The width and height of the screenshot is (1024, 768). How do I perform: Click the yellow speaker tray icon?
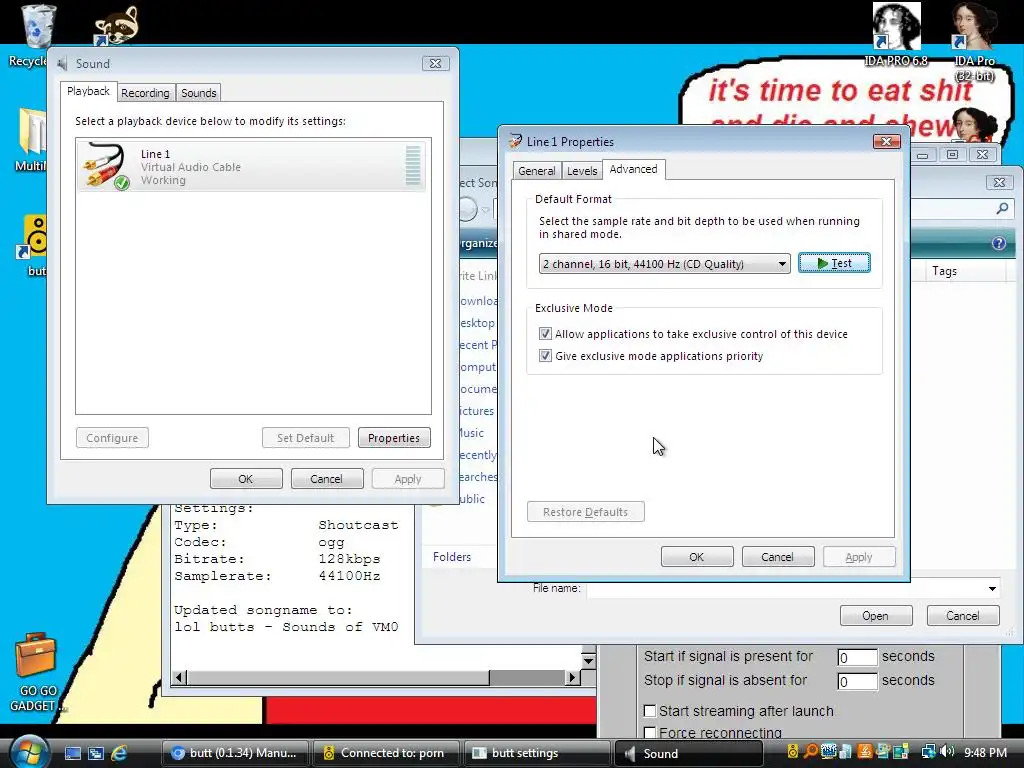click(x=793, y=752)
